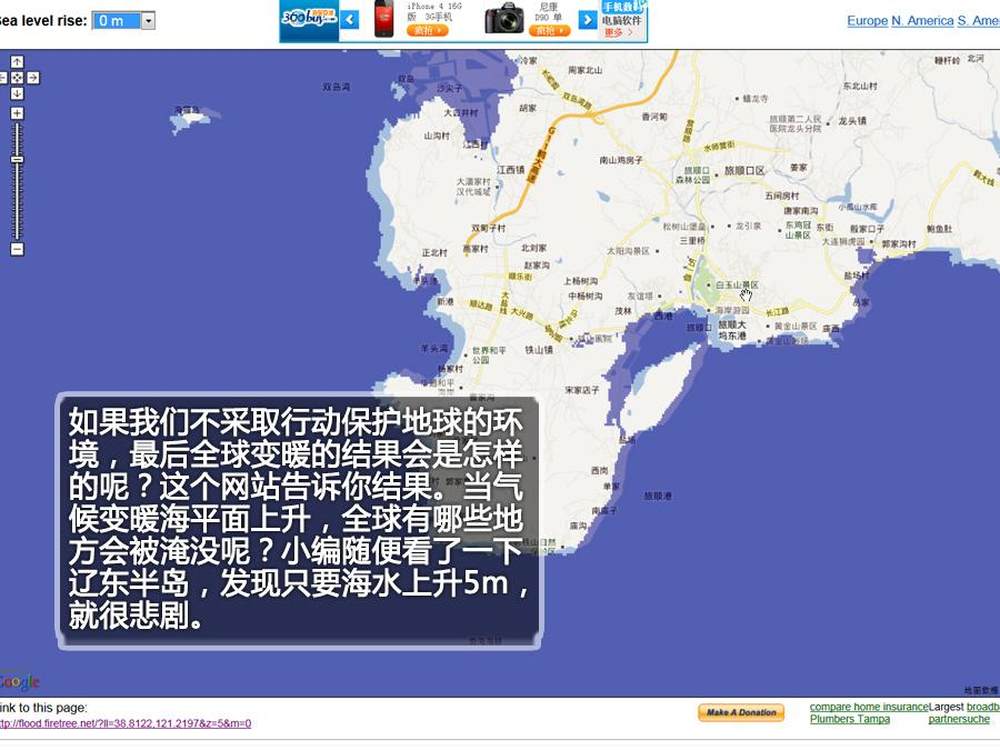
Task: Open the Sea level rise dropdown
Action: (124, 20)
